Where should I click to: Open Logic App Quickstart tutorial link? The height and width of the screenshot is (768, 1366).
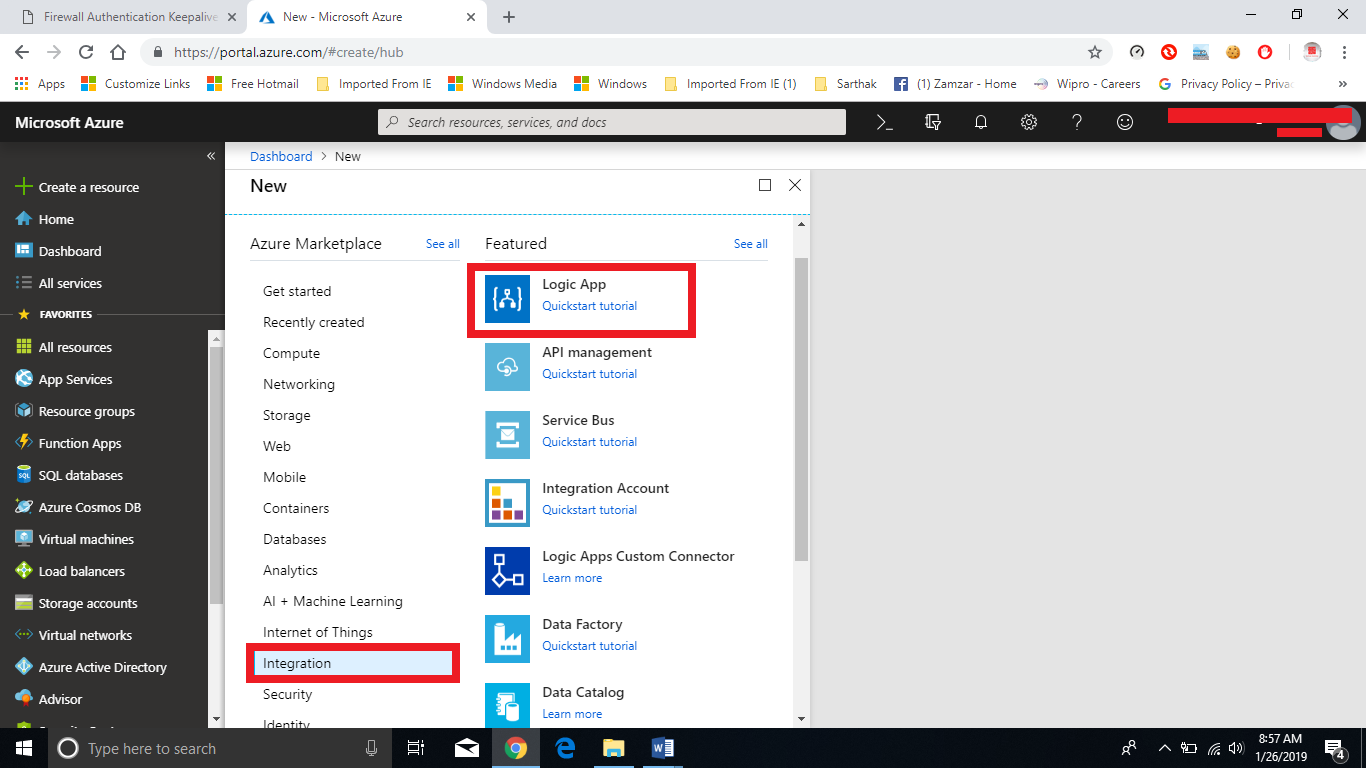tap(590, 306)
